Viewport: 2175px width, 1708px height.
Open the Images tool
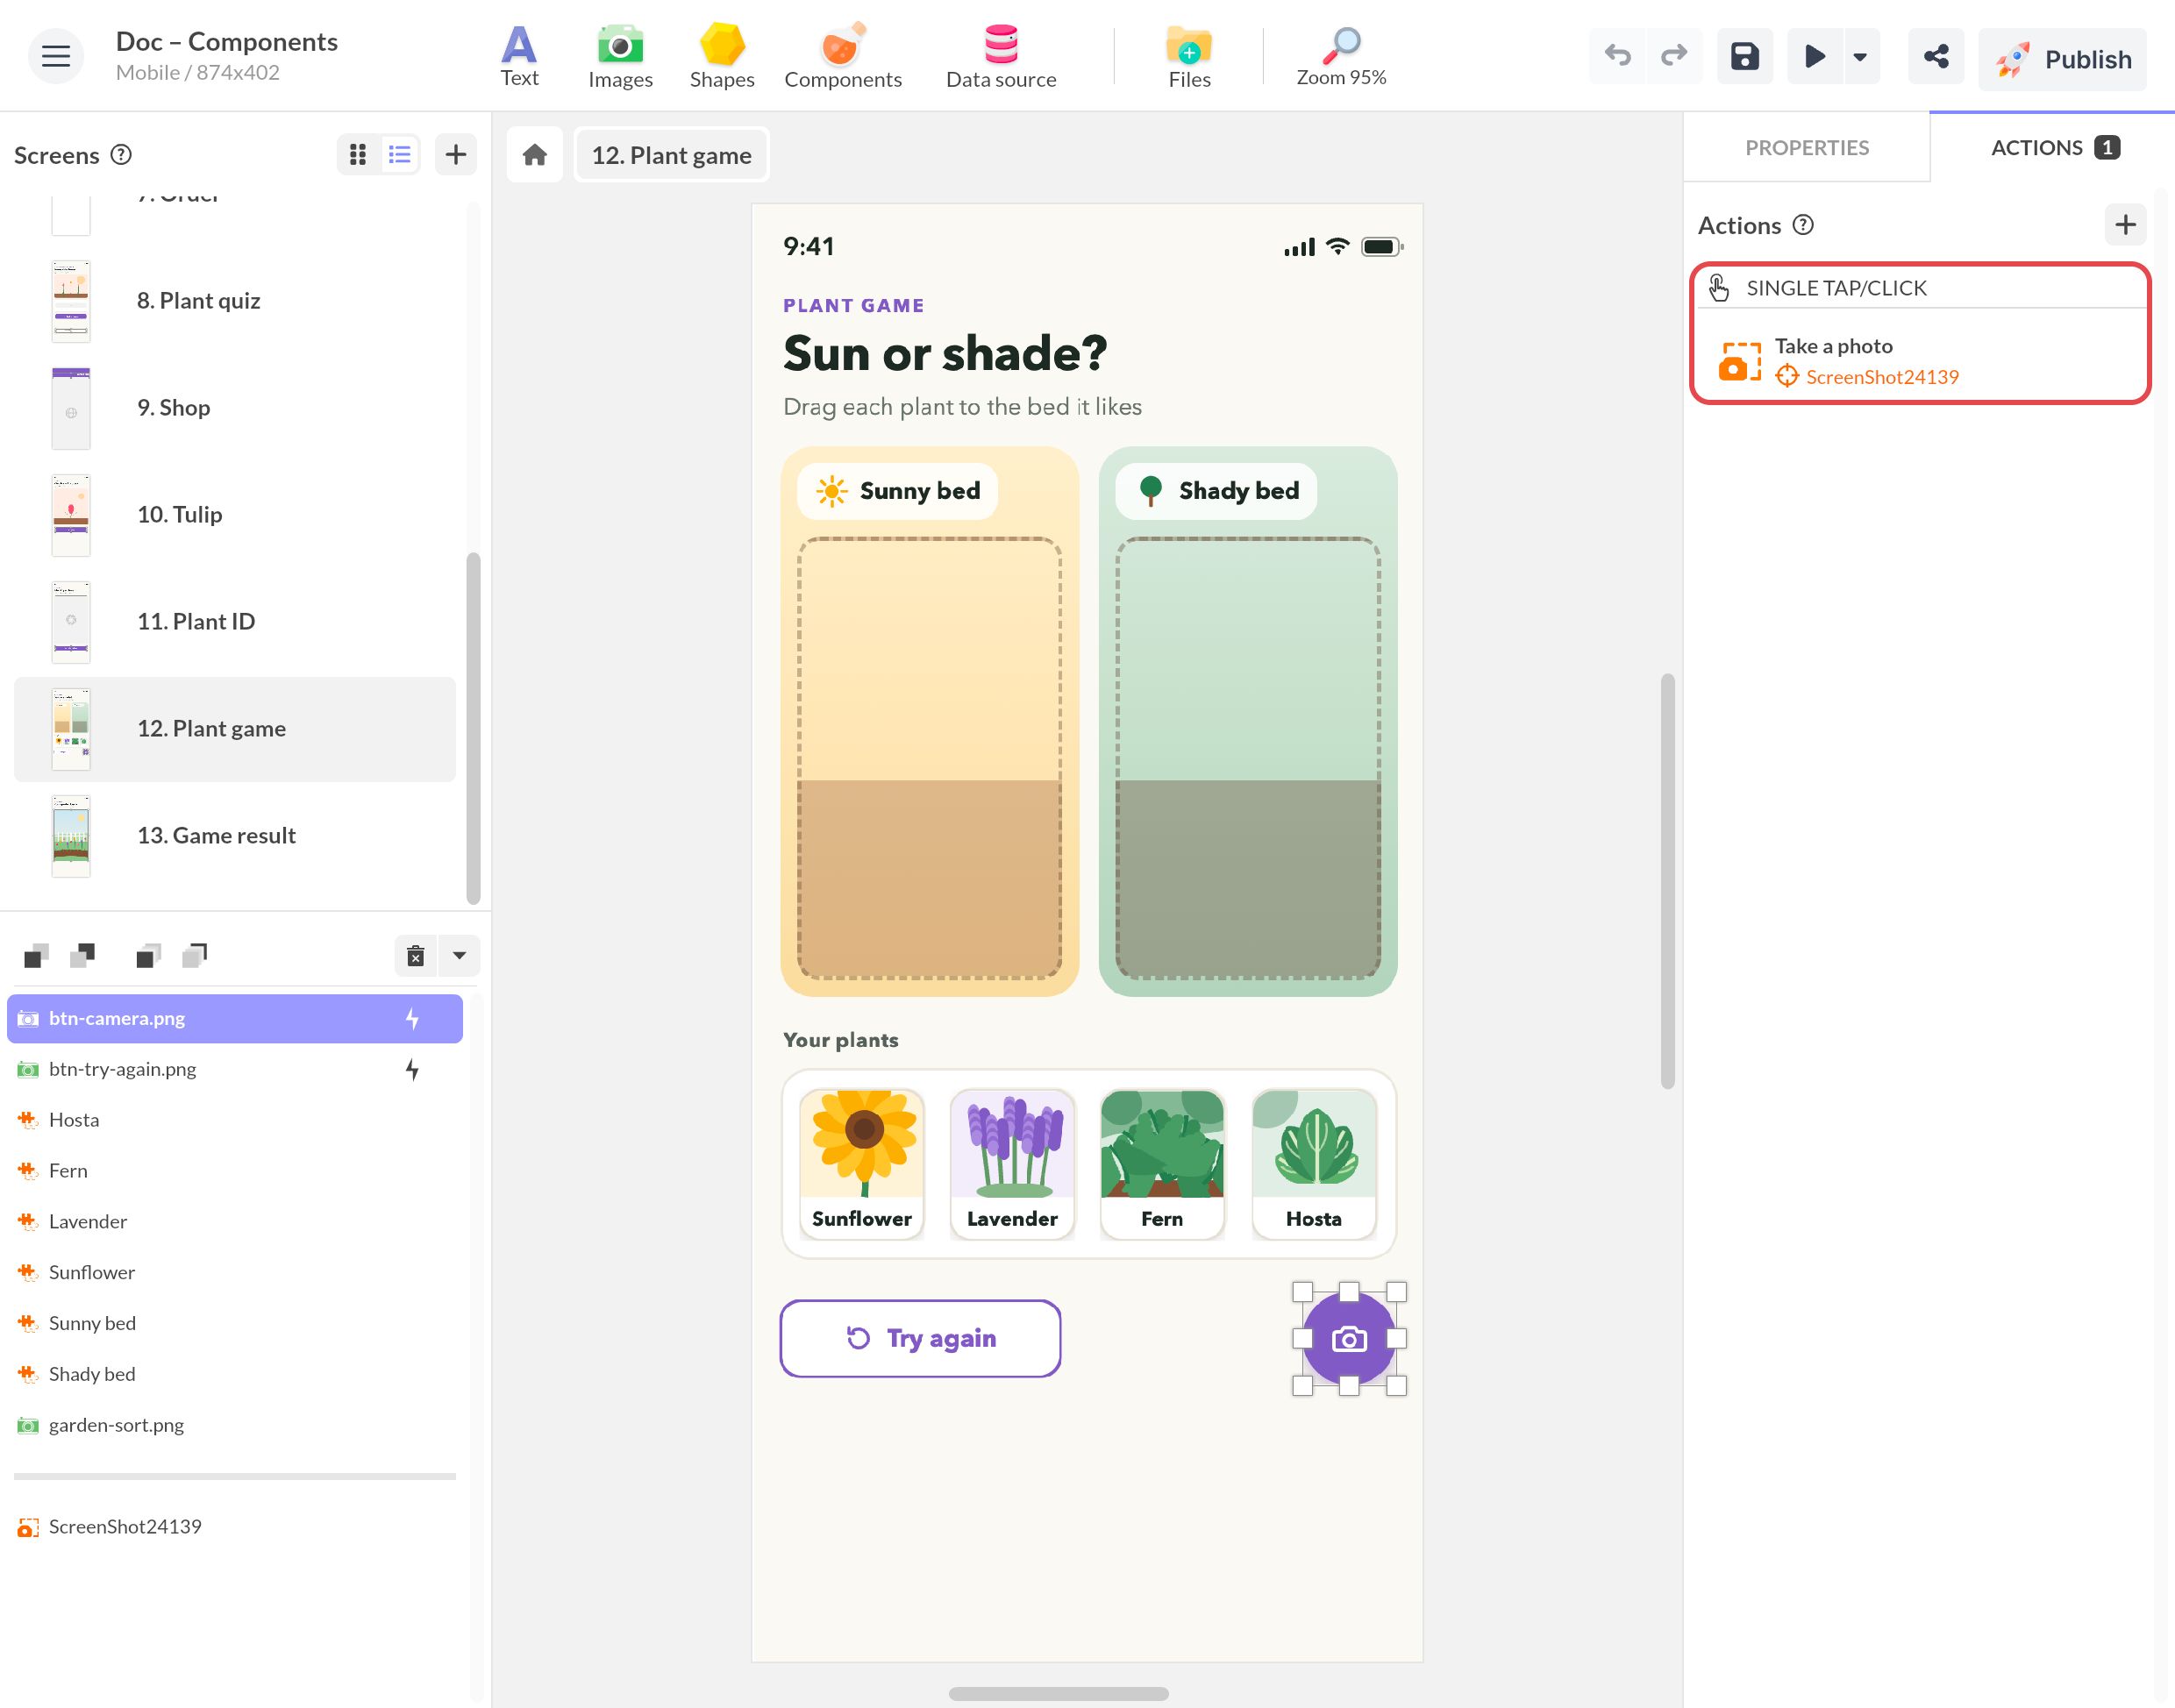click(x=620, y=56)
